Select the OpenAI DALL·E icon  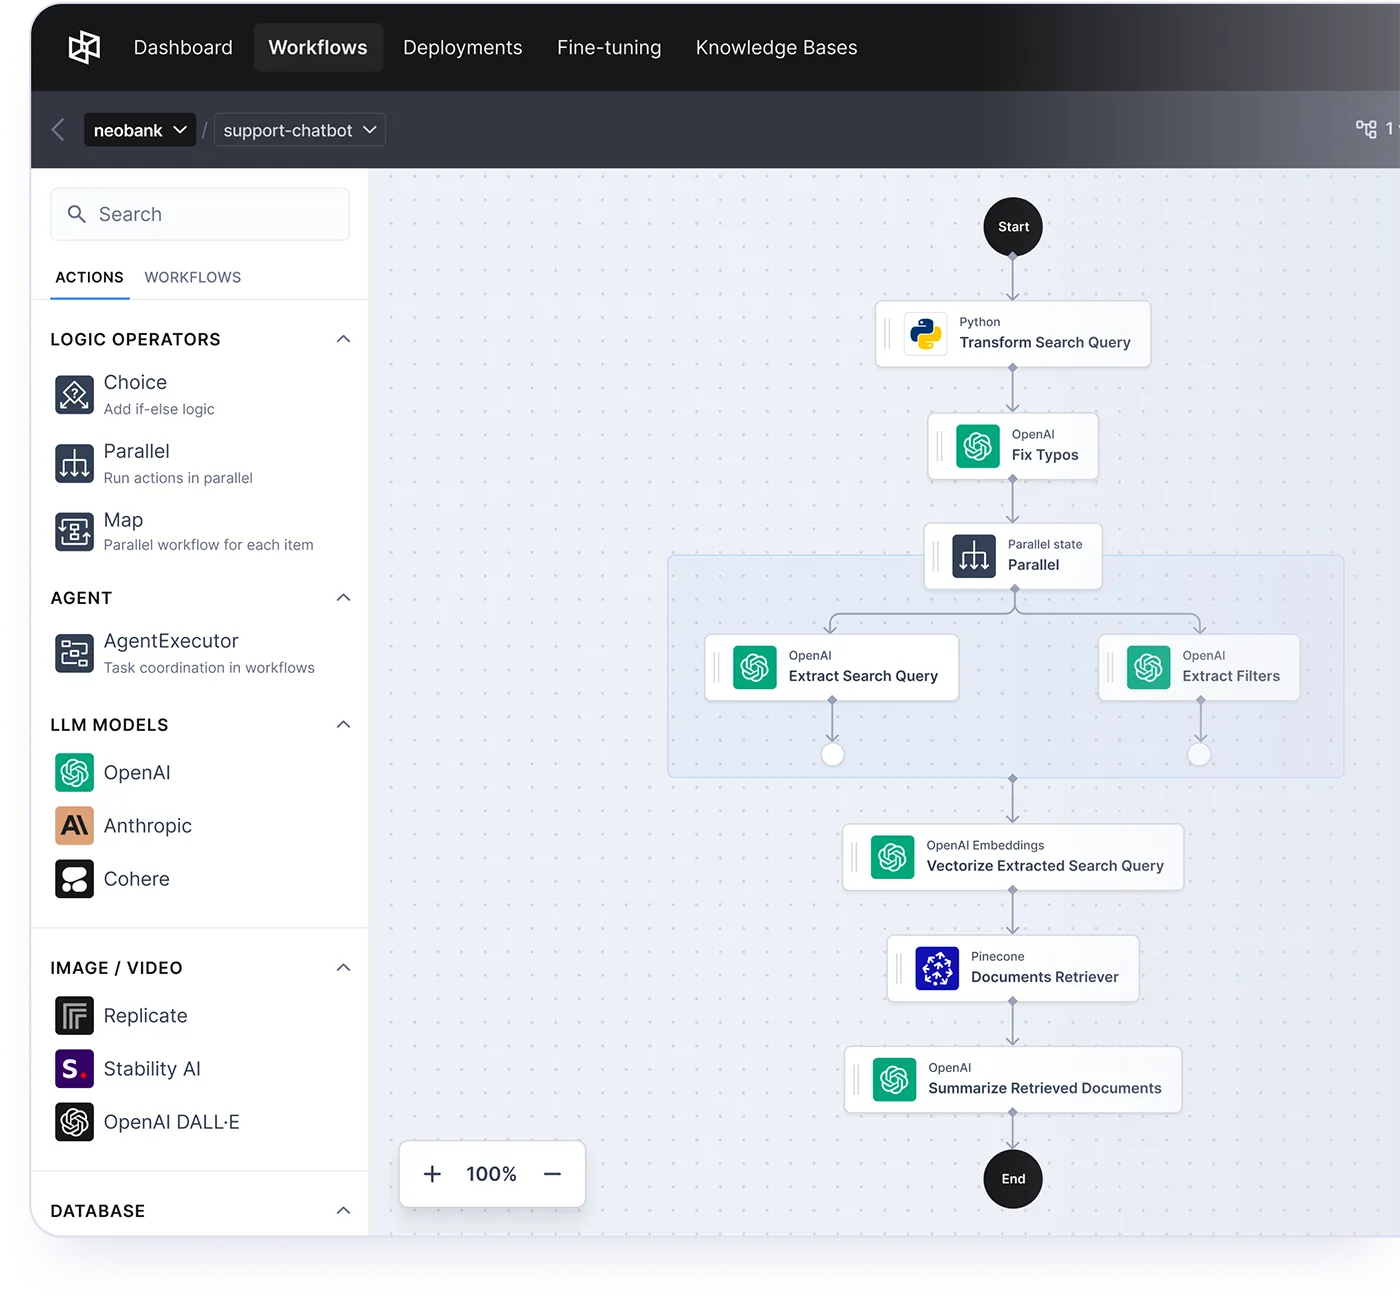(73, 1121)
